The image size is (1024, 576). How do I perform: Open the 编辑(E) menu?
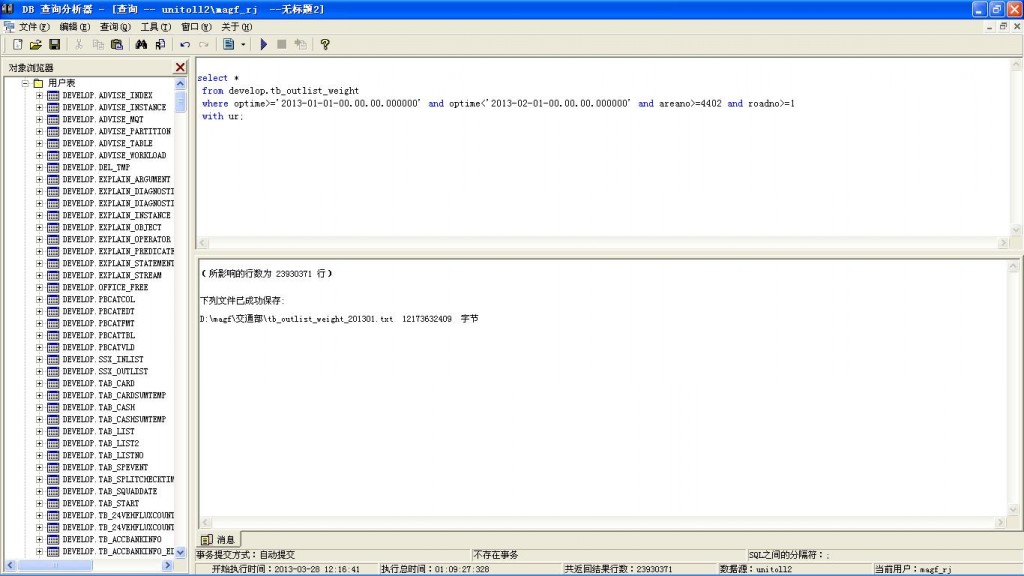(x=74, y=27)
